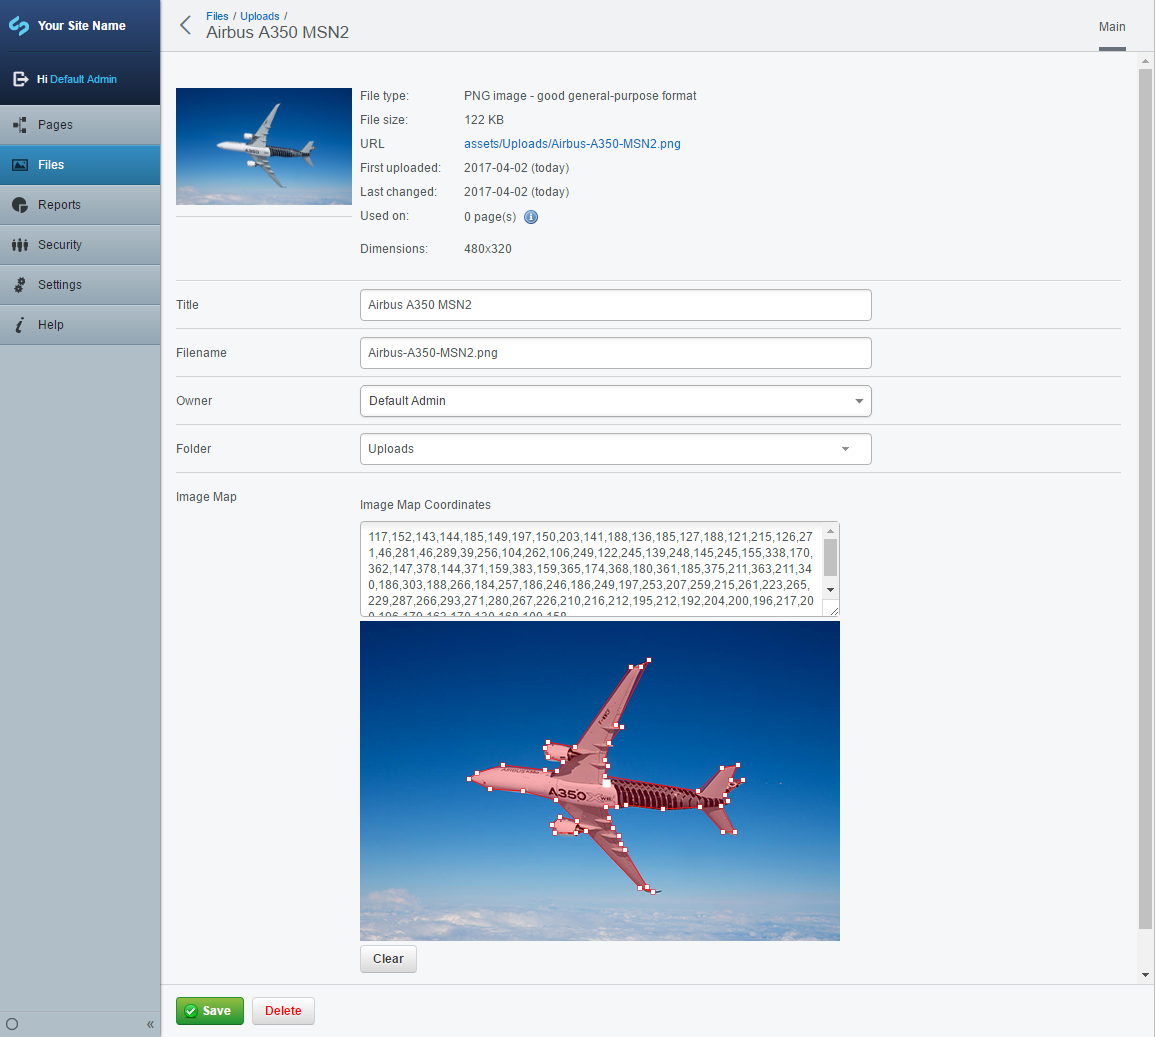Click the Your Site Name title

[x=82, y=26]
